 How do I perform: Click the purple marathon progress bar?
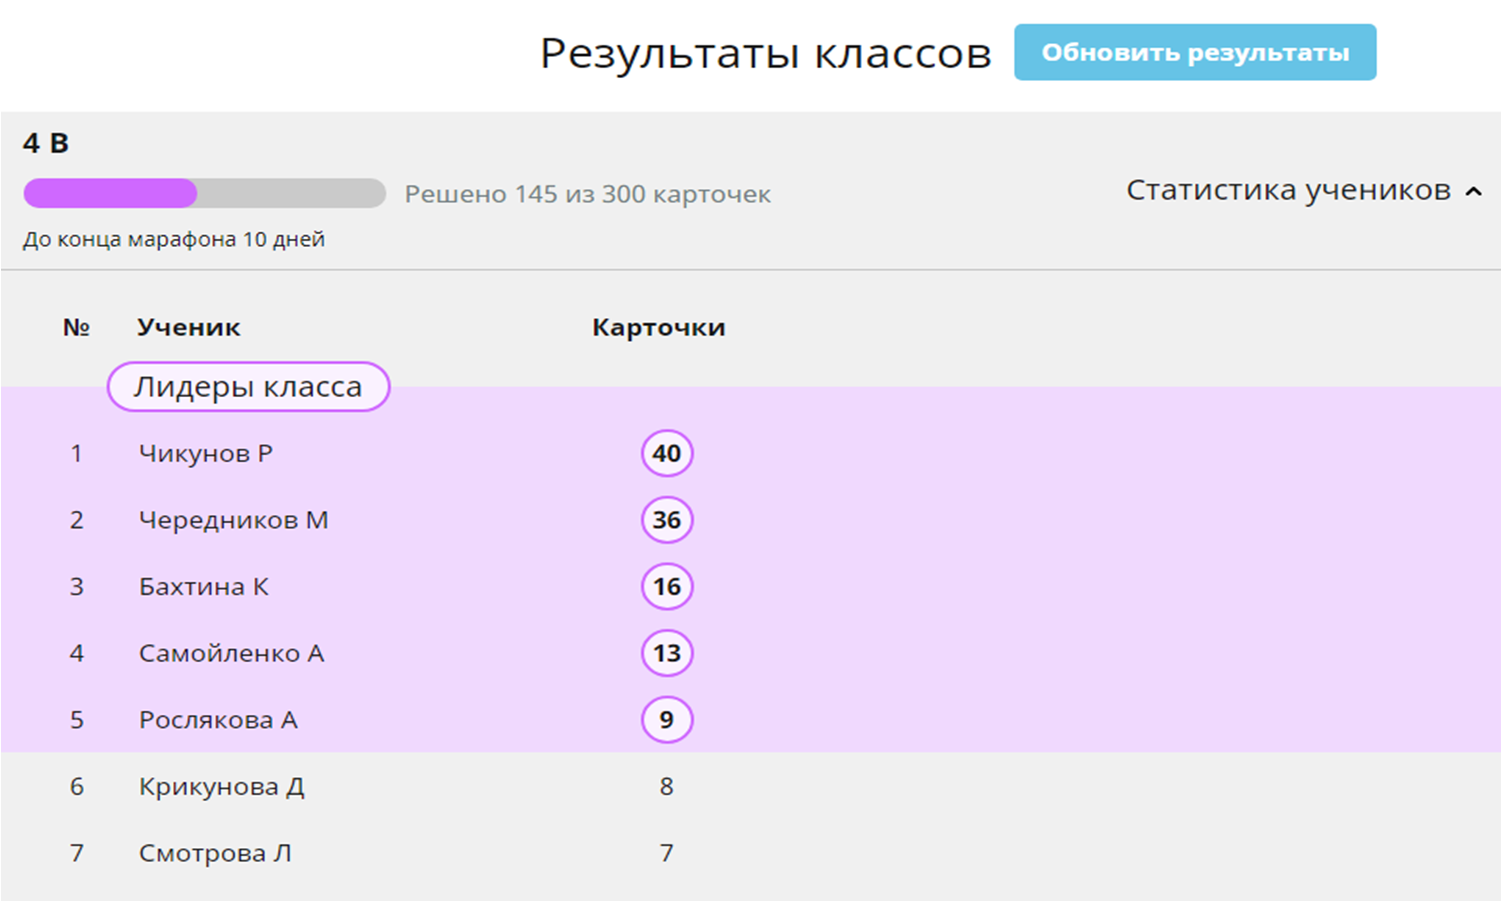(110, 192)
